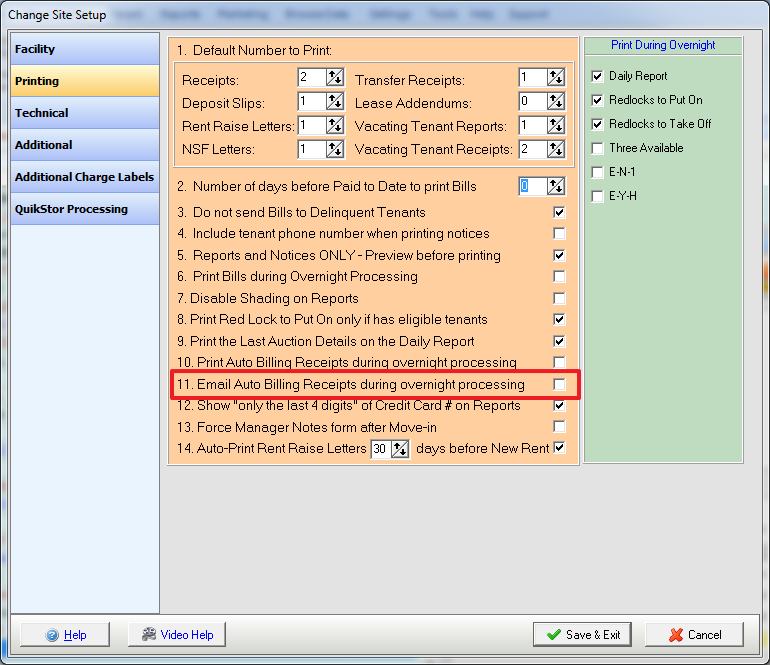Click the Help button

tap(65, 635)
